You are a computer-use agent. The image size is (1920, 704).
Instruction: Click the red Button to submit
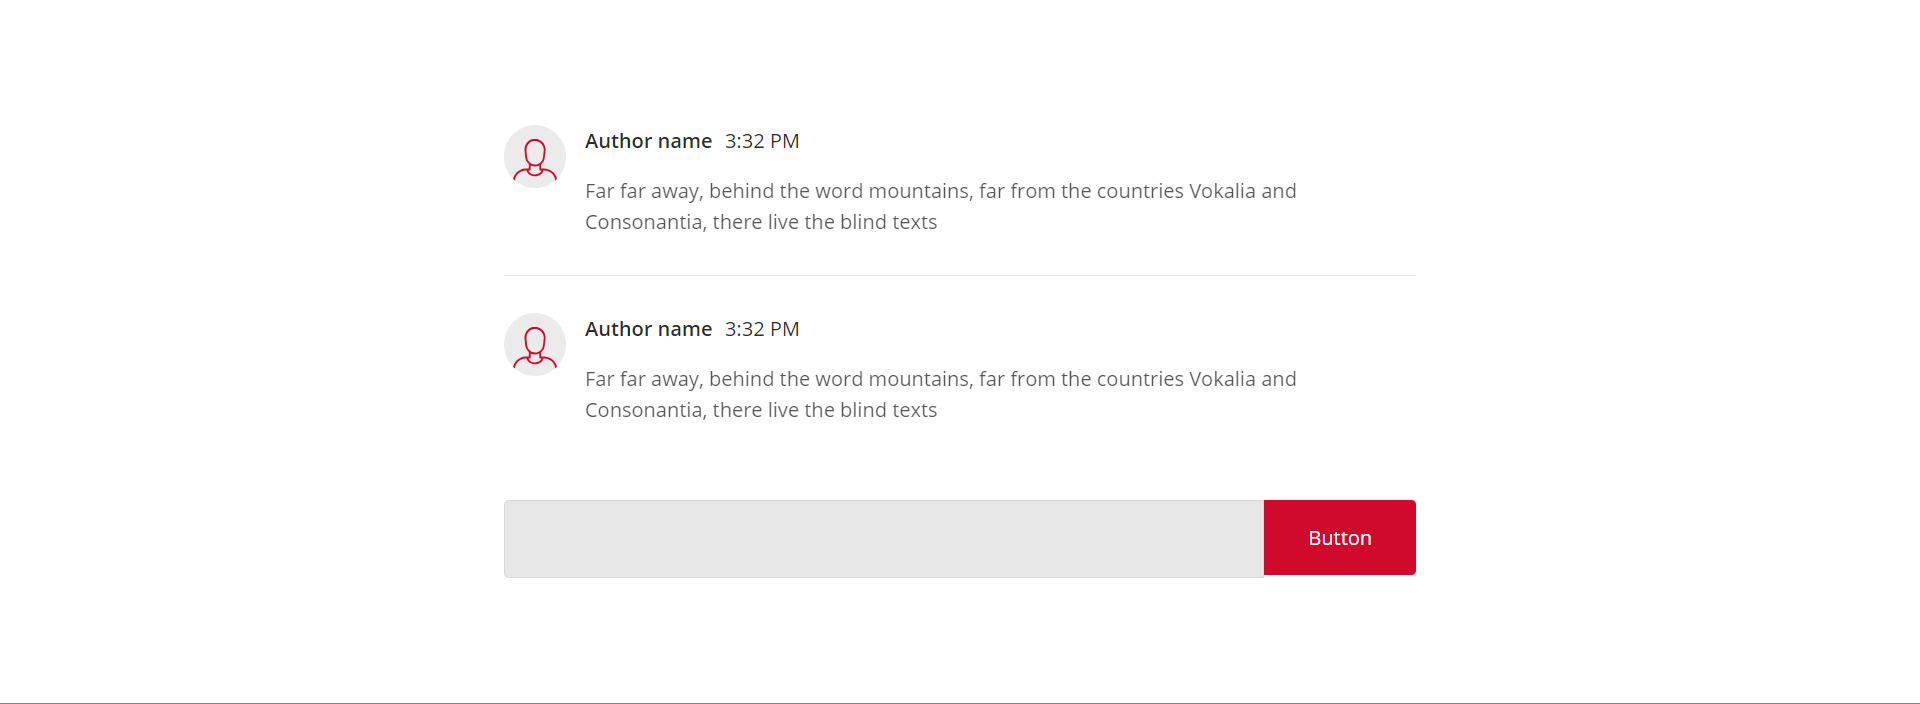[1340, 538]
